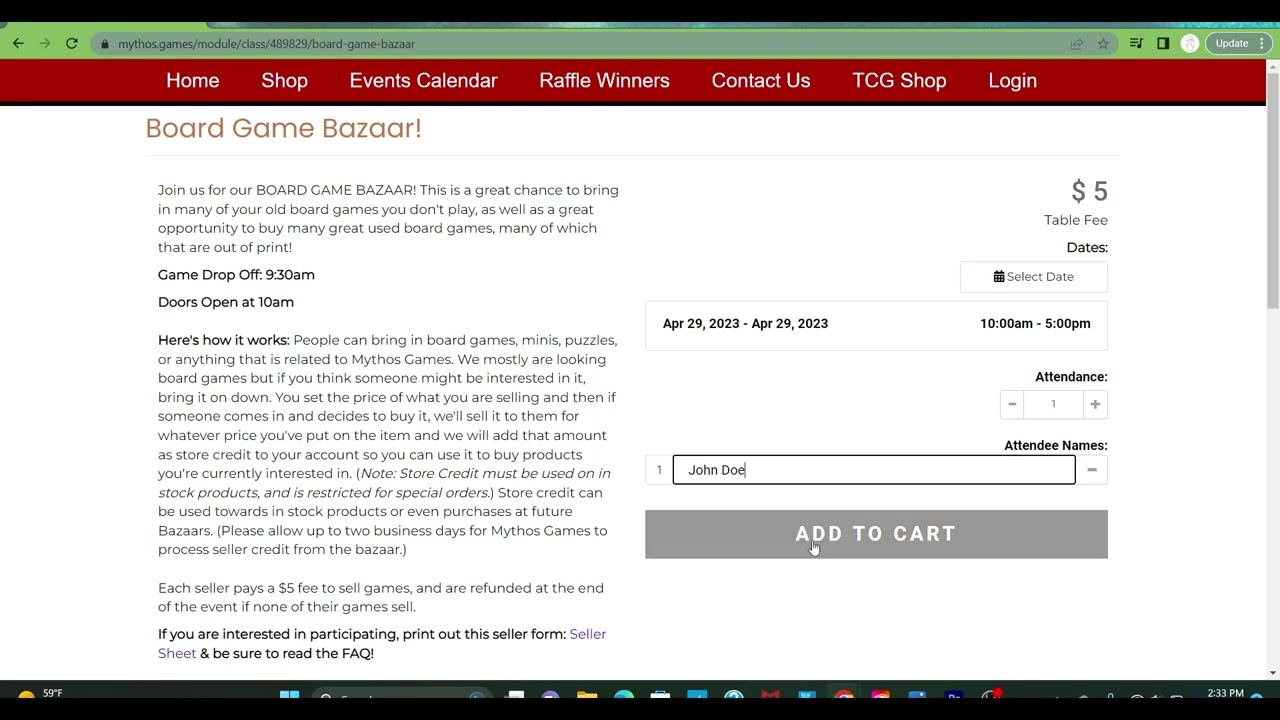Click the 10:00am - 5:00pm time text
The height and width of the screenshot is (720, 1280).
(x=1035, y=324)
